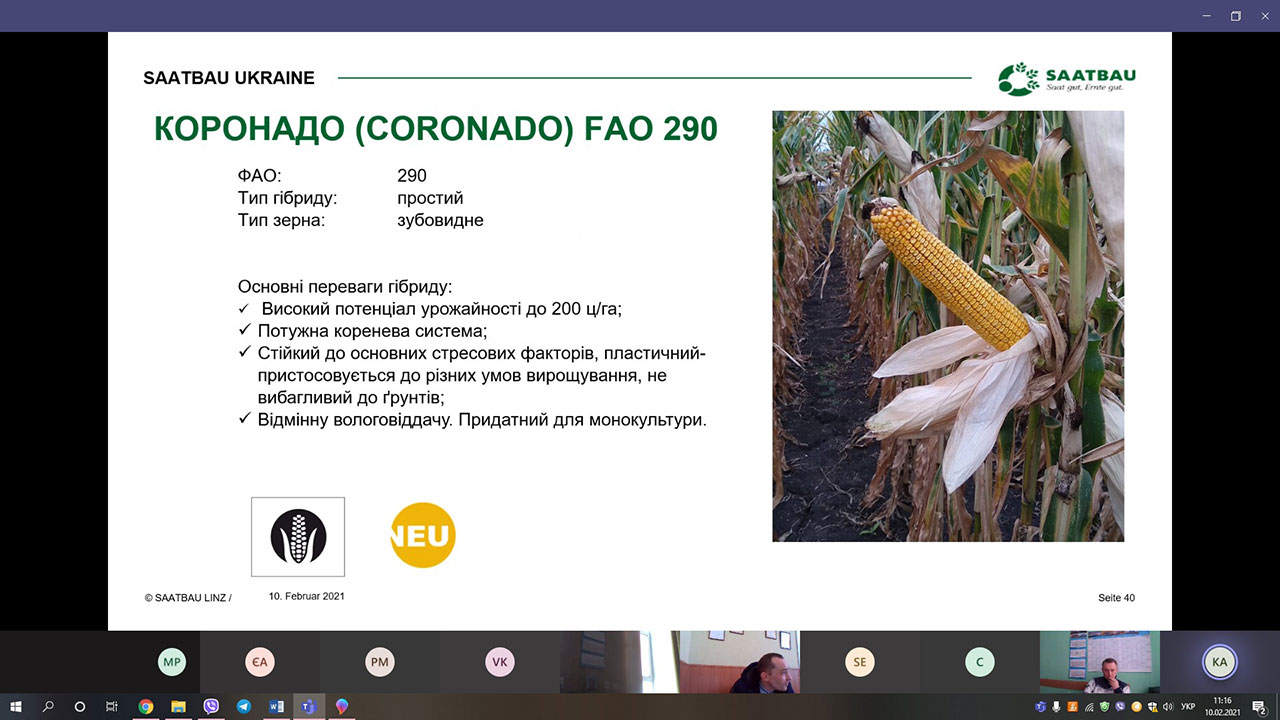Select participant PM avatar
1280x720 pixels.
[379, 661]
